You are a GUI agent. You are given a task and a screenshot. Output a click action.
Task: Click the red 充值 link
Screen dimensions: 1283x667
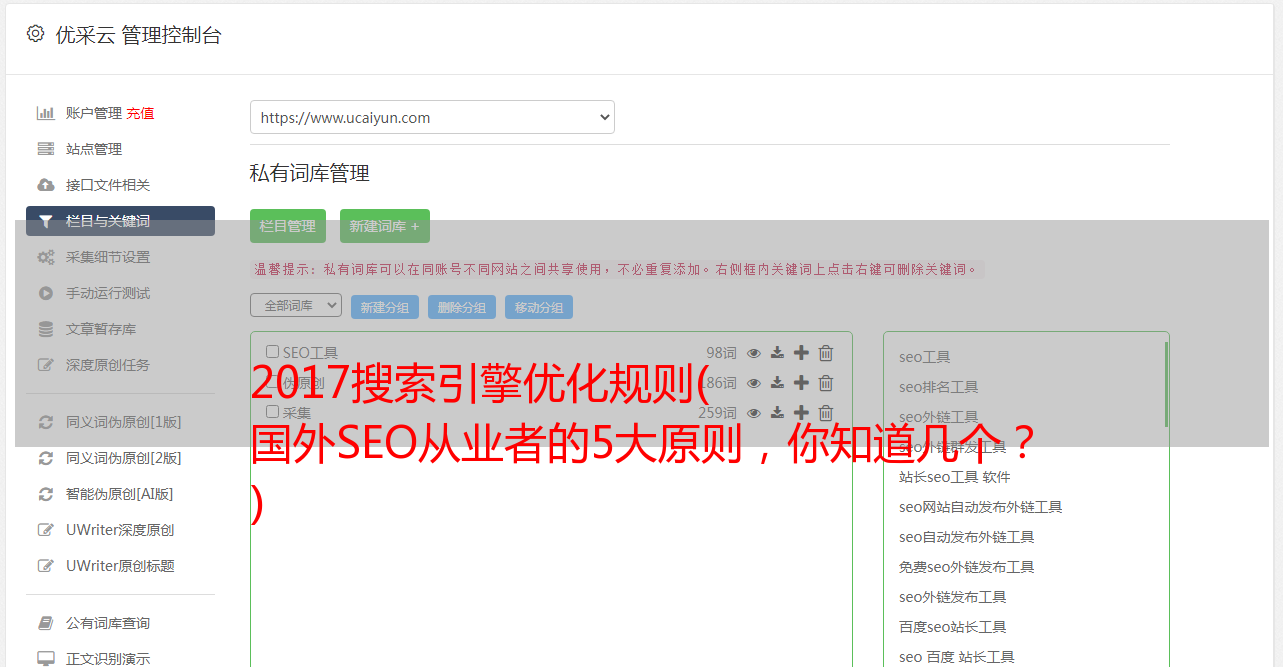140,113
